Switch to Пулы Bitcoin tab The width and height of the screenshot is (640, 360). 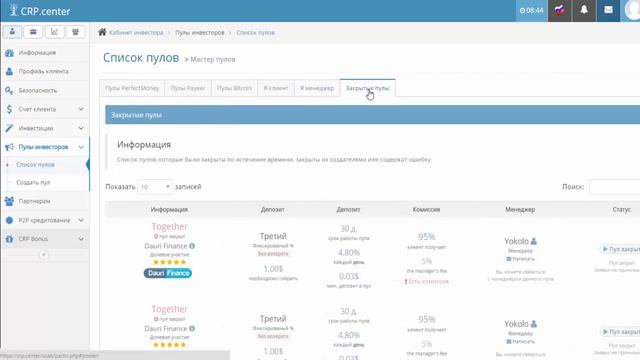[234, 88]
